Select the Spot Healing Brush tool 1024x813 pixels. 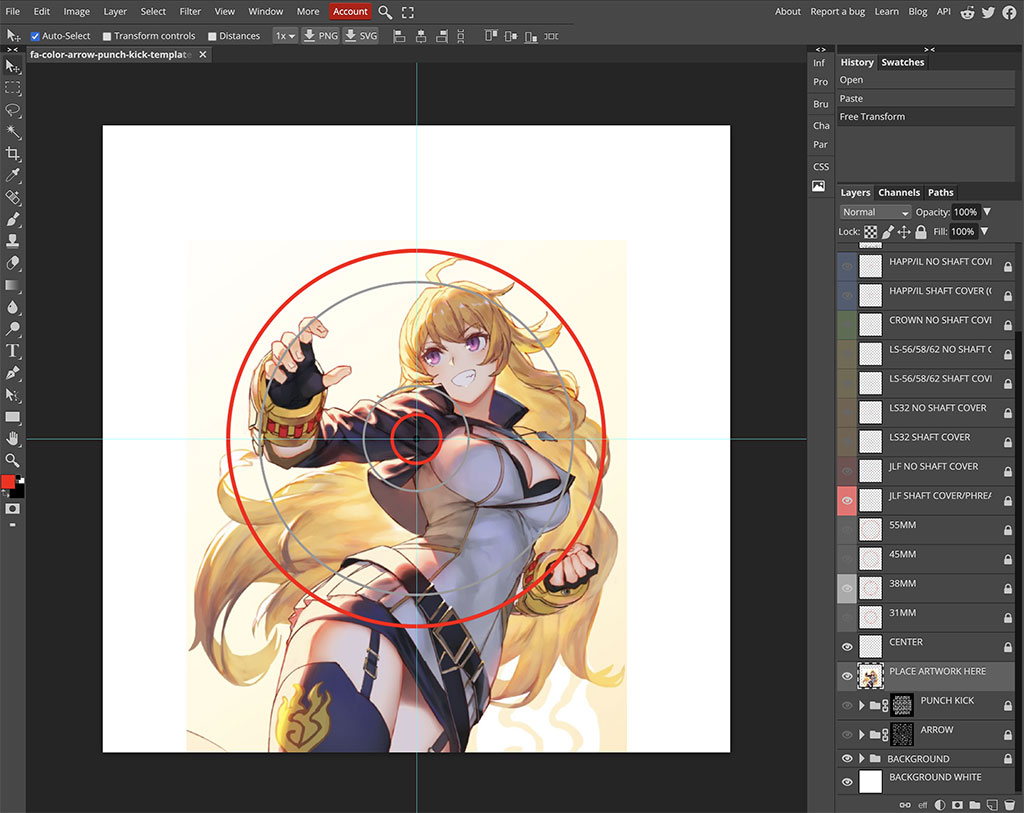[x=12, y=197]
